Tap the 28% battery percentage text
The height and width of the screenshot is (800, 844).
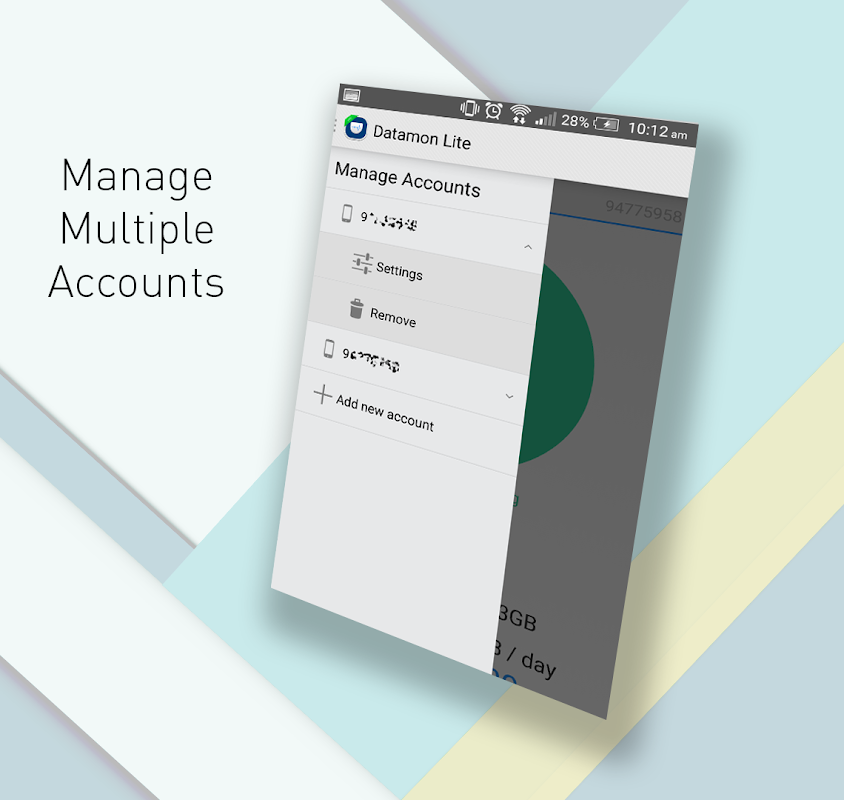tap(575, 121)
